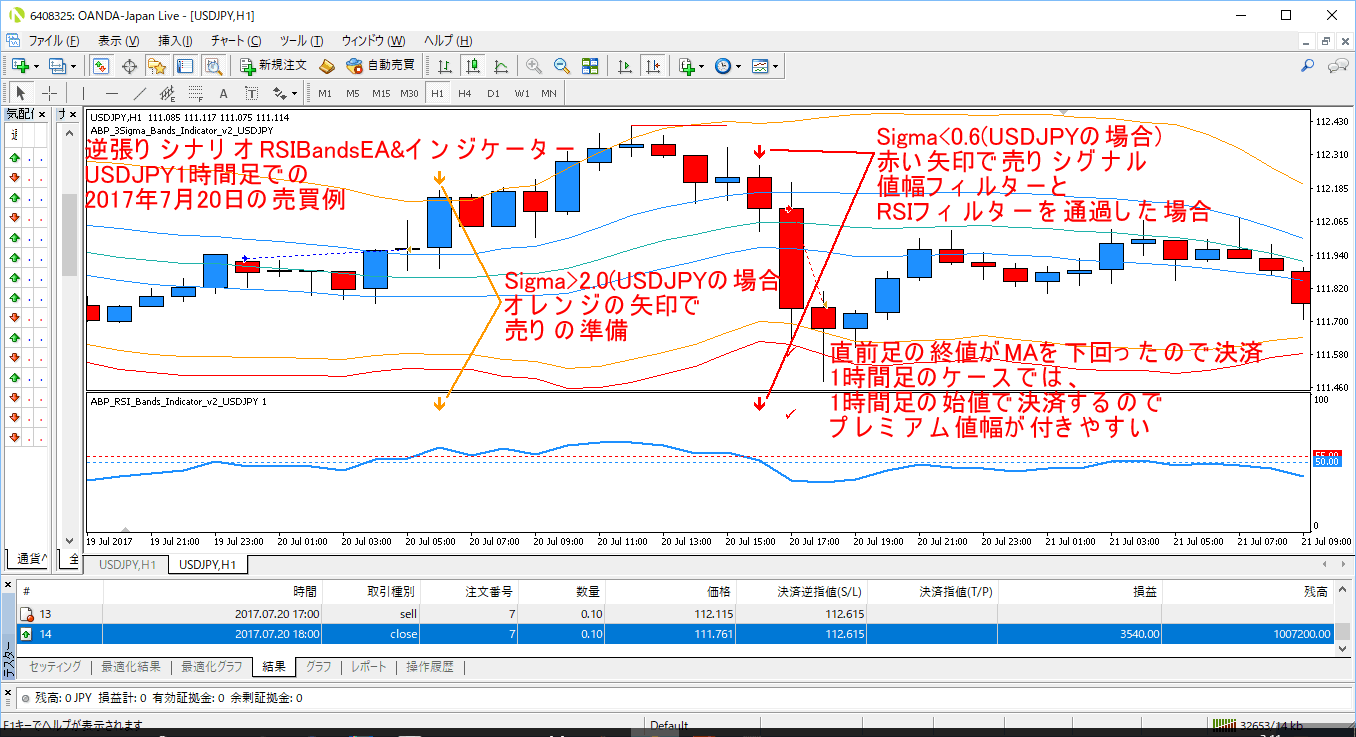Select the Horizontal Line tool
Screen dimensions: 1356x737
pyautogui.click(x=112, y=93)
